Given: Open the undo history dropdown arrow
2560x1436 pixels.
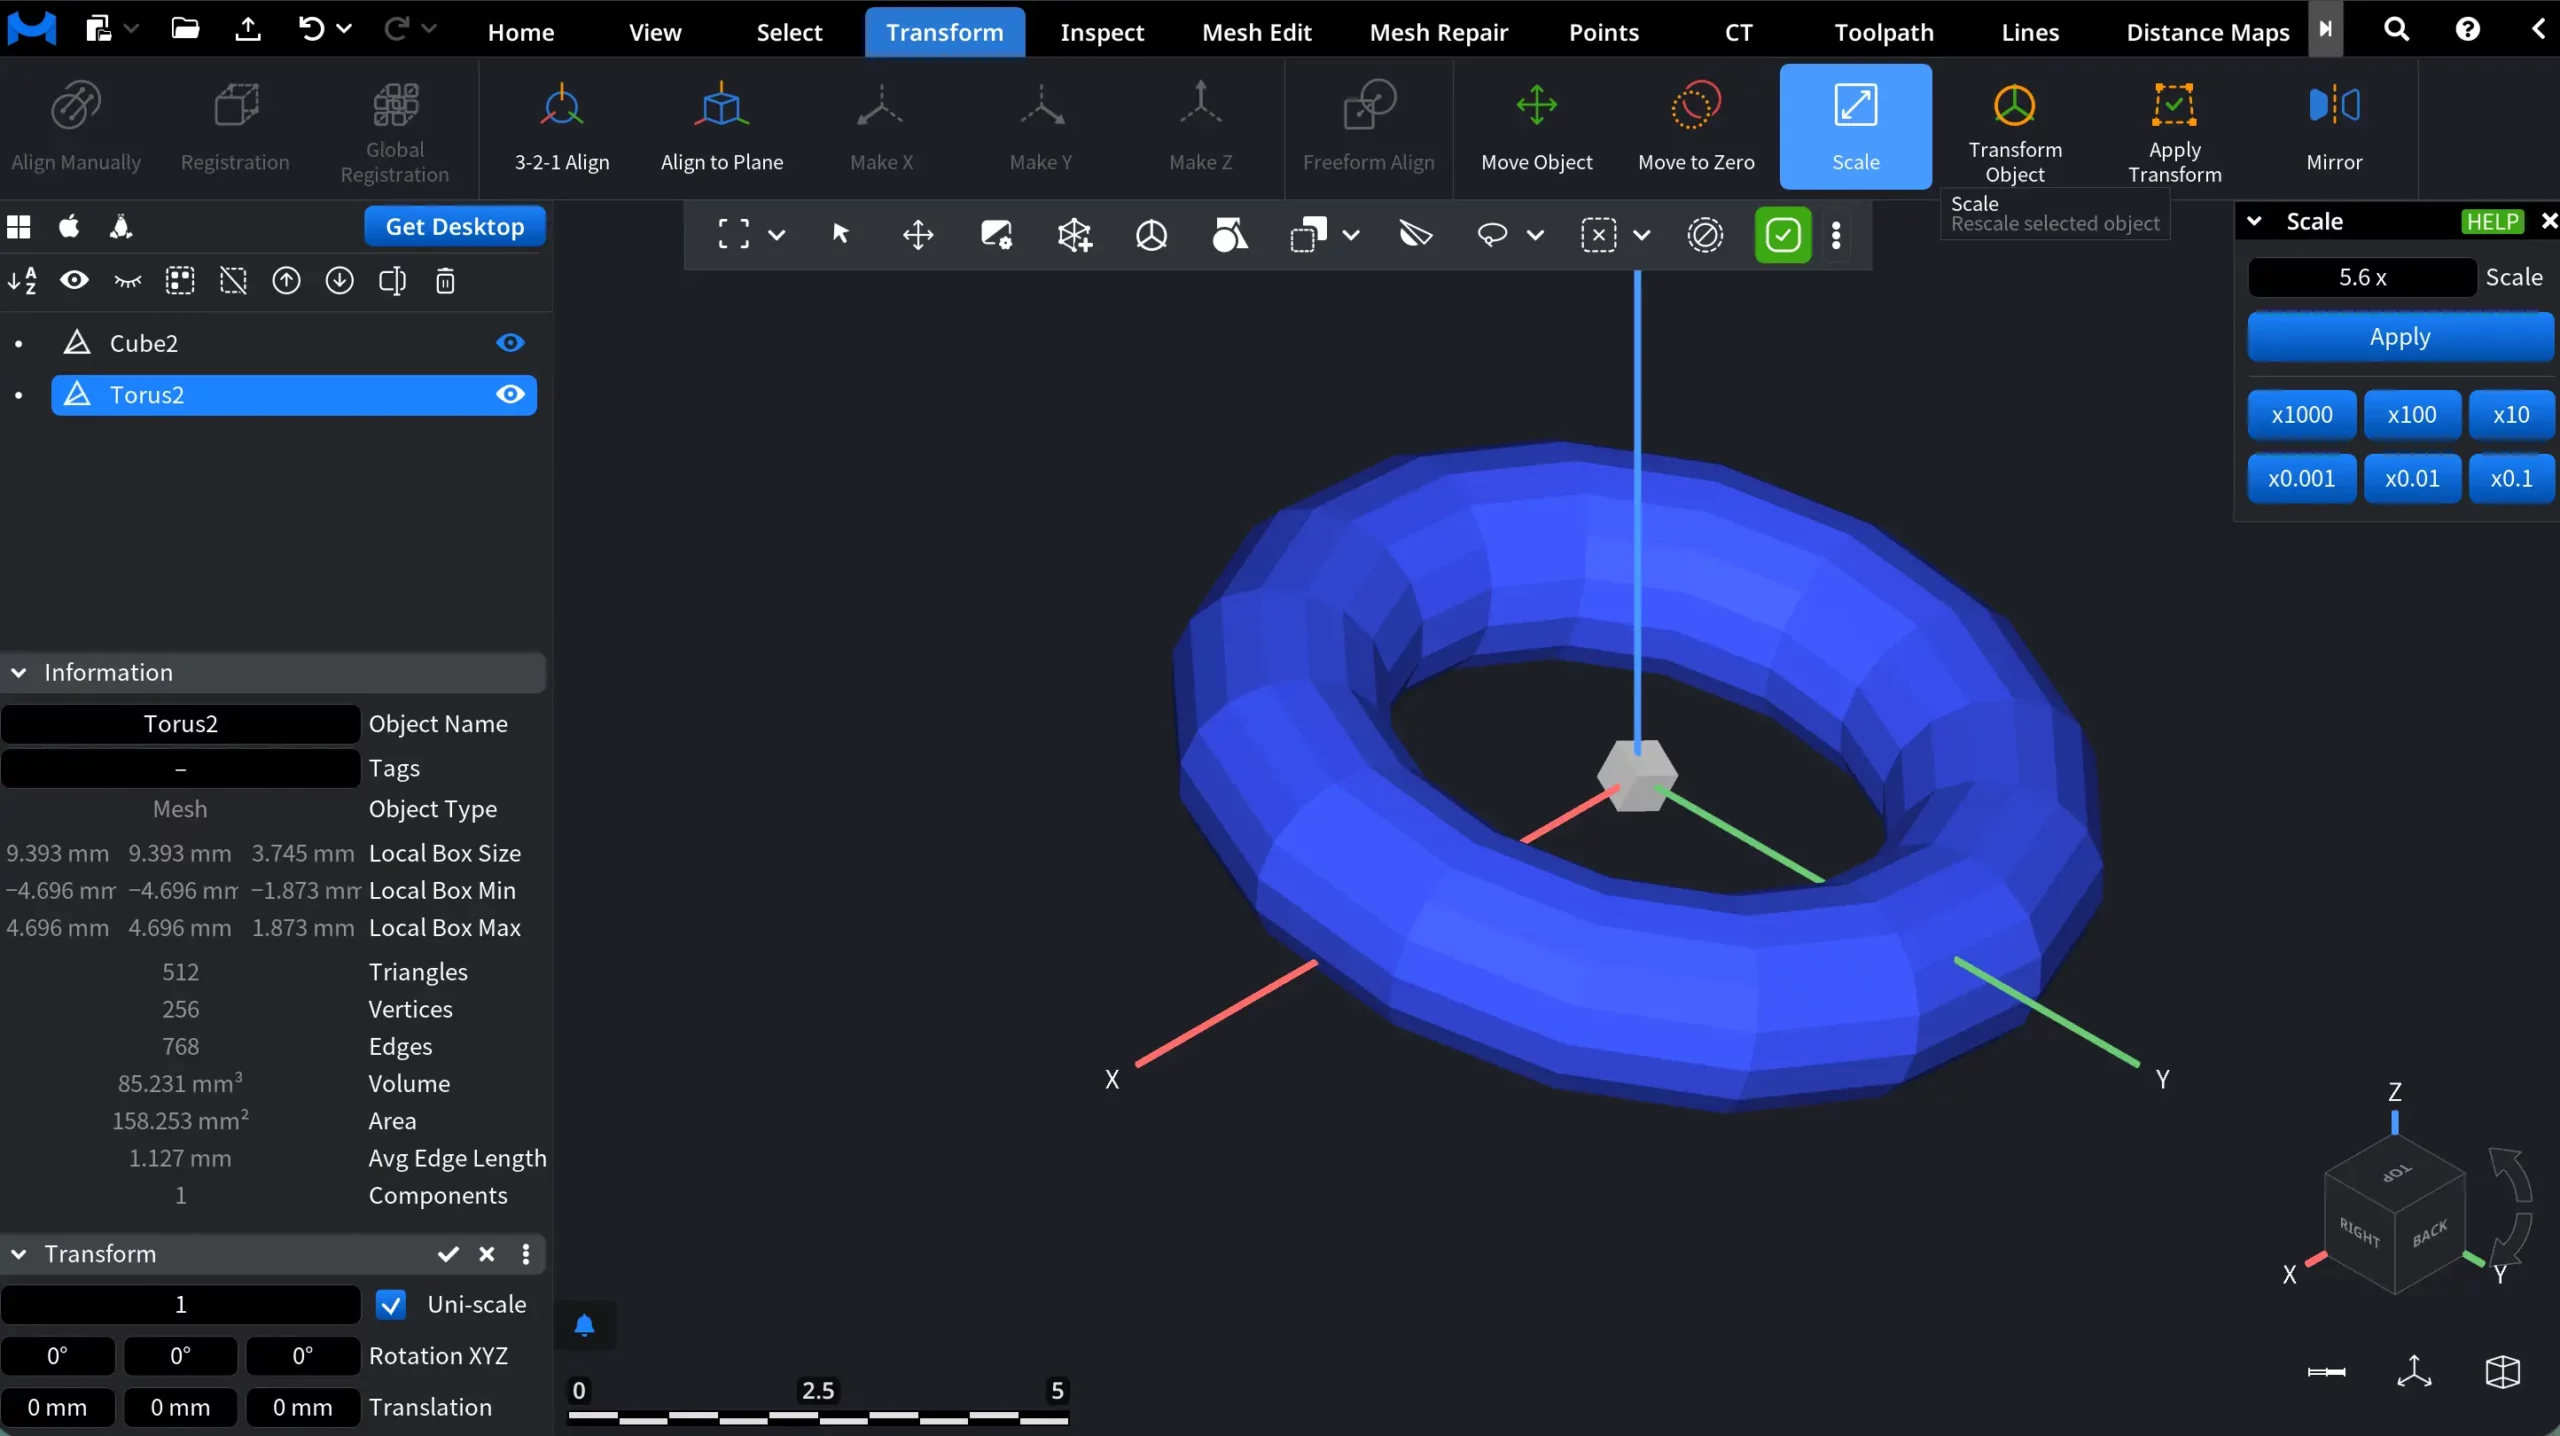Looking at the screenshot, I should 346,29.
